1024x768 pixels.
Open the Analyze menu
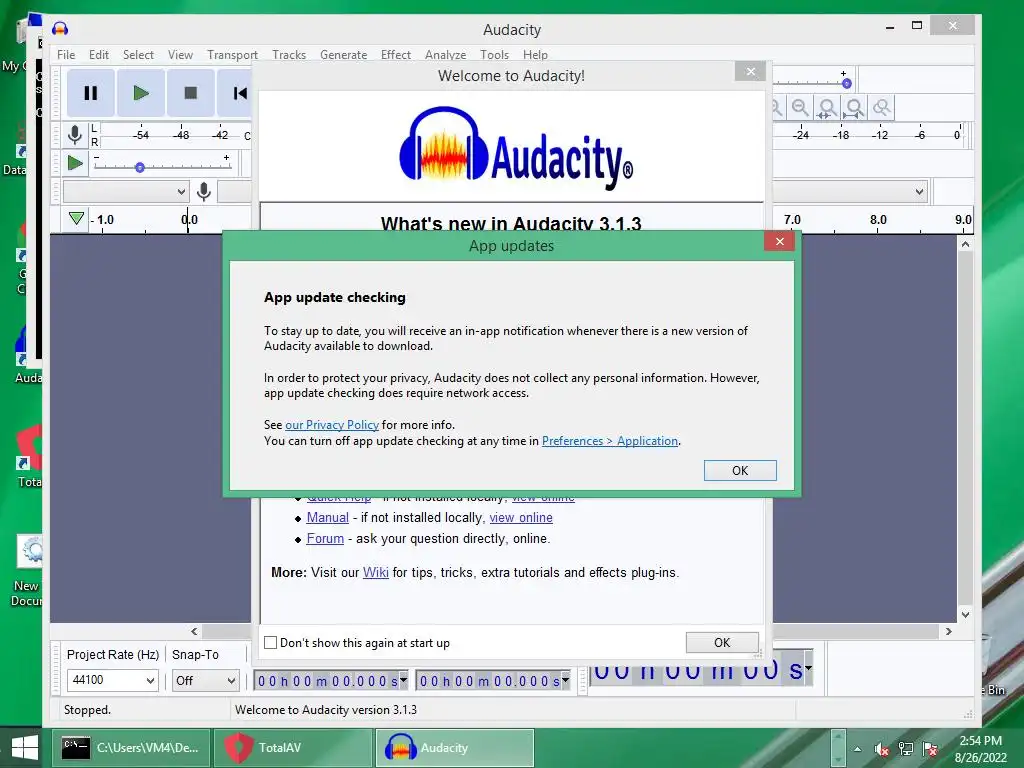pyautogui.click(x=445, y=55)
